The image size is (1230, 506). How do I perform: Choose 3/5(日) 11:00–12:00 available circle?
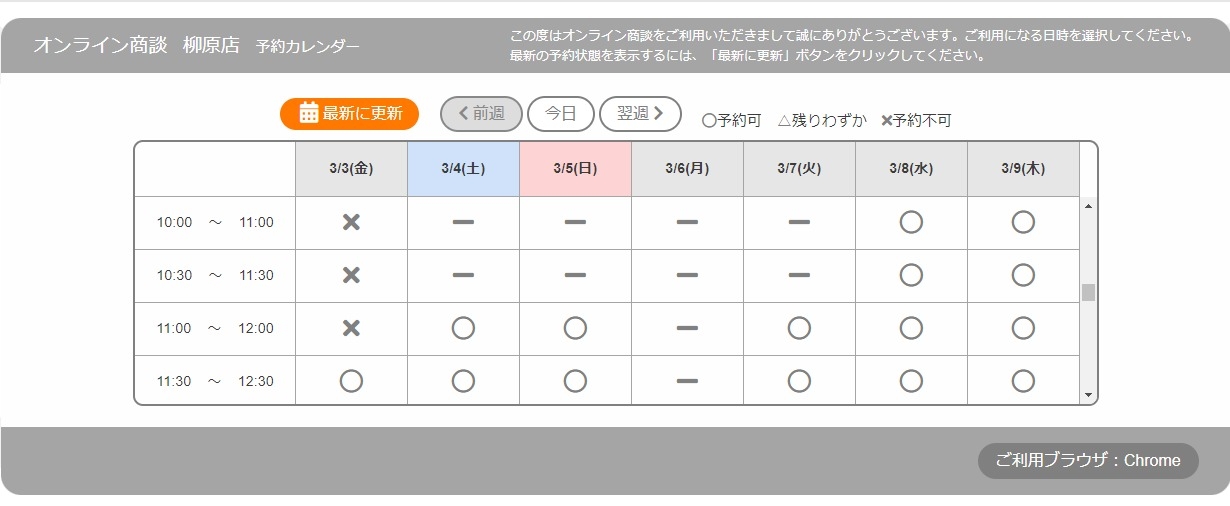(x=575, y=328)
